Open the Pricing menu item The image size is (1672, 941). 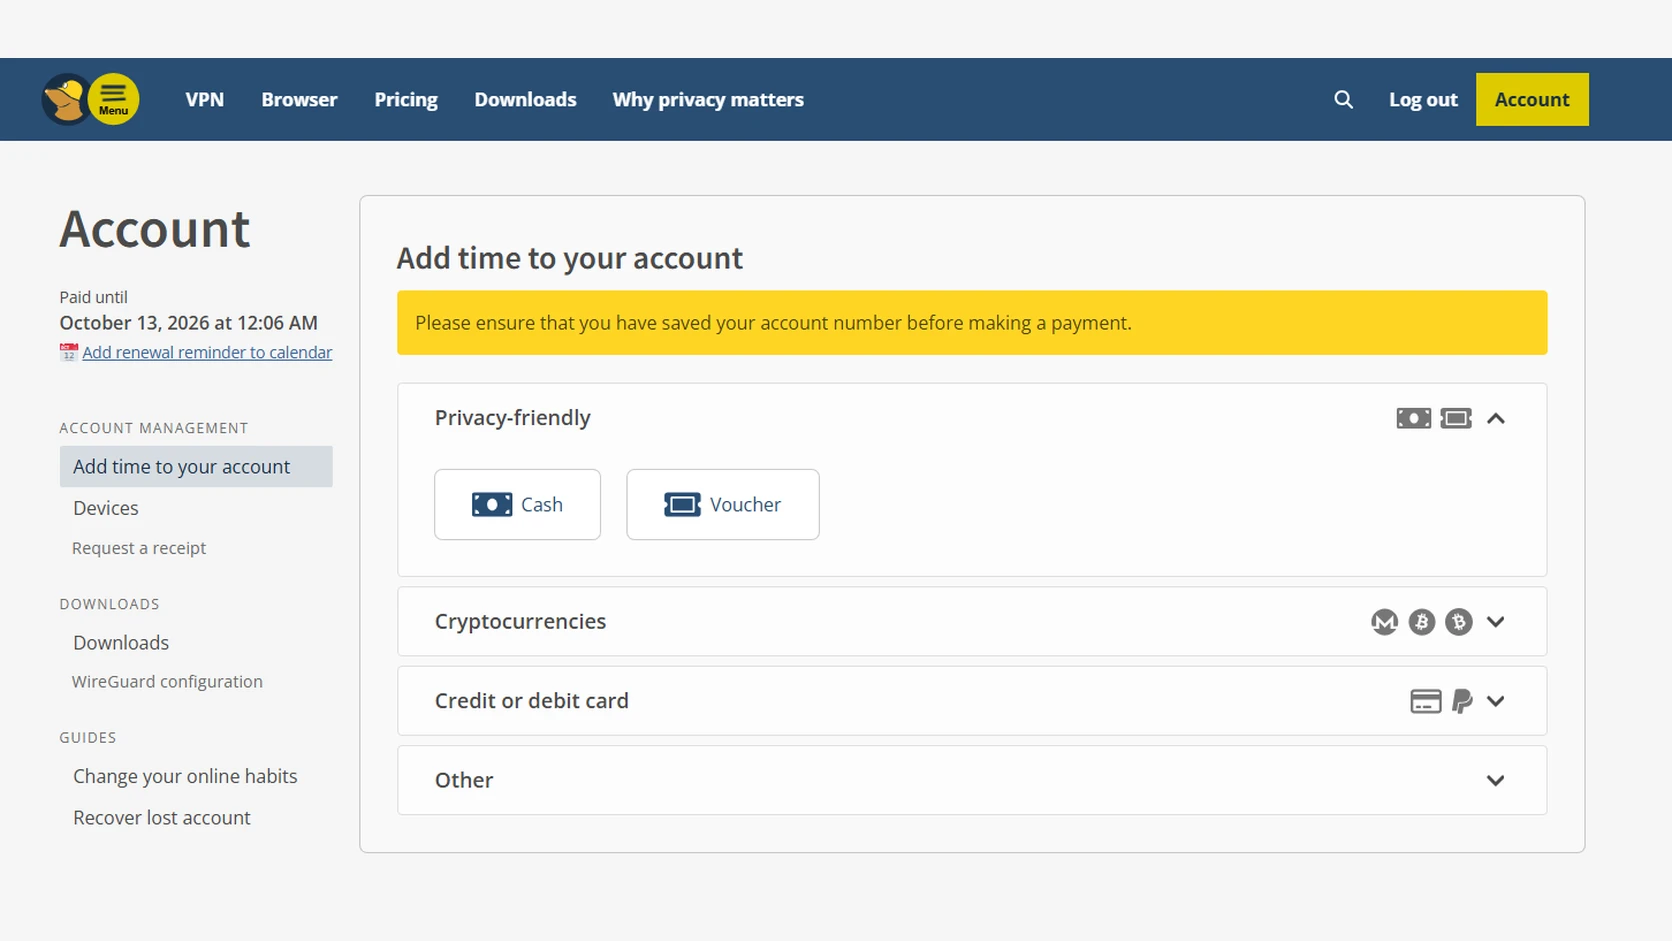pos(406,100)
